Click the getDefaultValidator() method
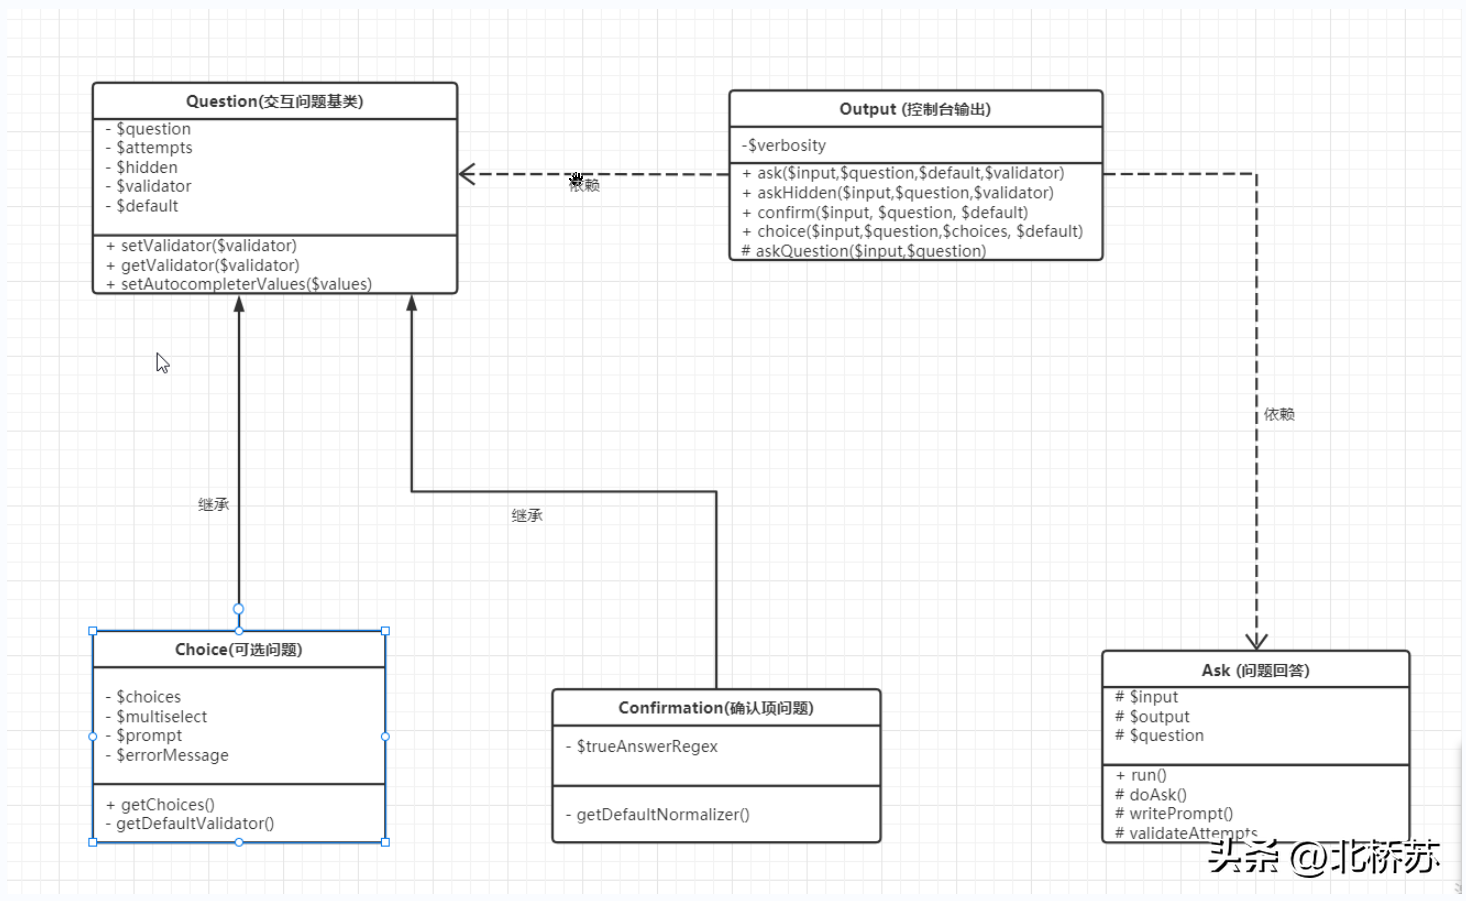This screenshot has width=1466, height=901. (190, 824)
